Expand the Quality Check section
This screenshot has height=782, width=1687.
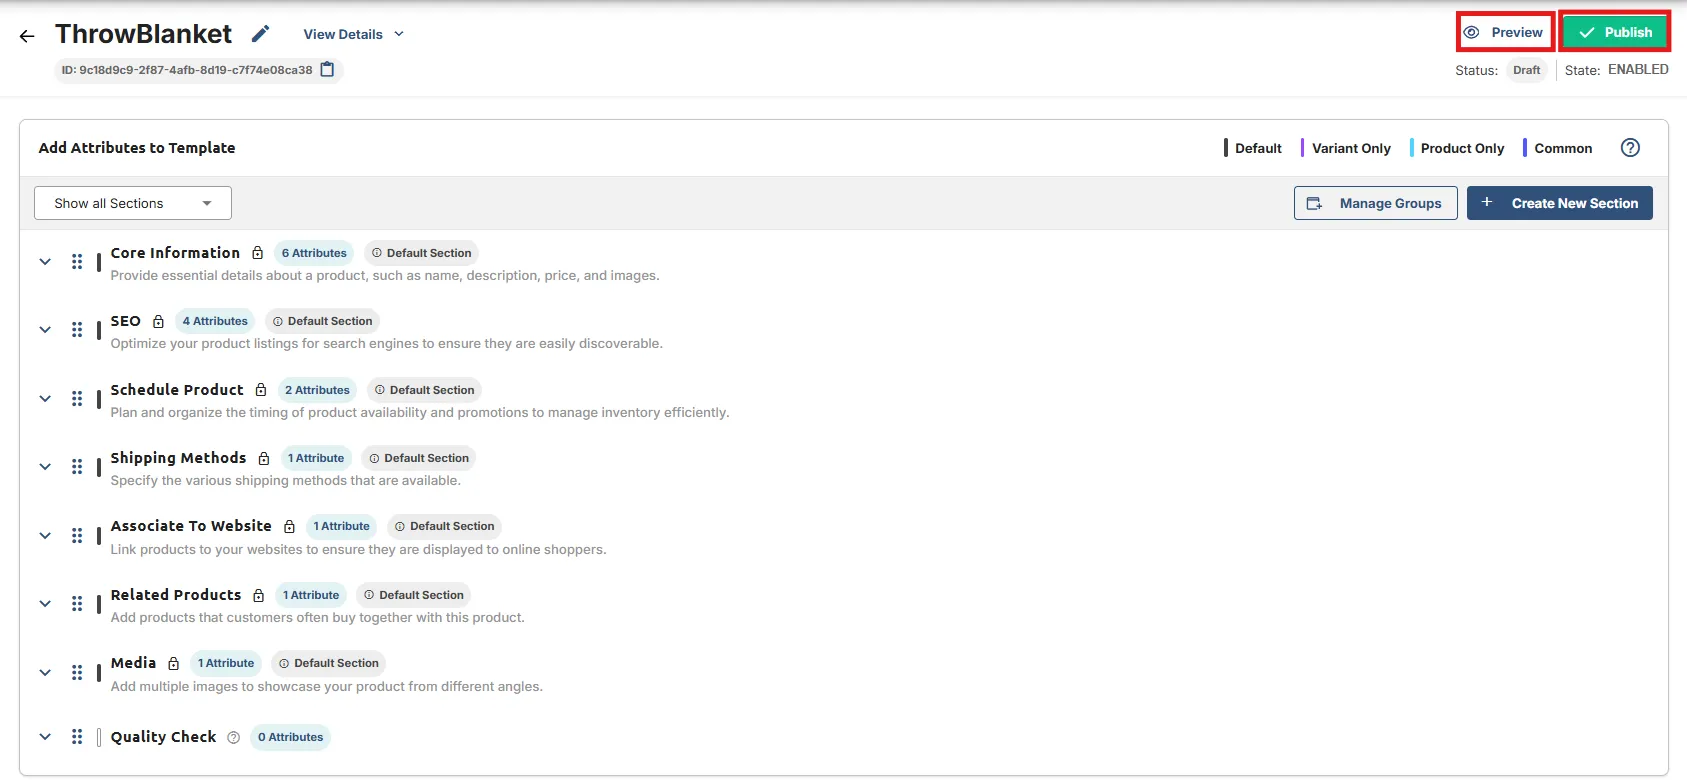coord(45,737)
